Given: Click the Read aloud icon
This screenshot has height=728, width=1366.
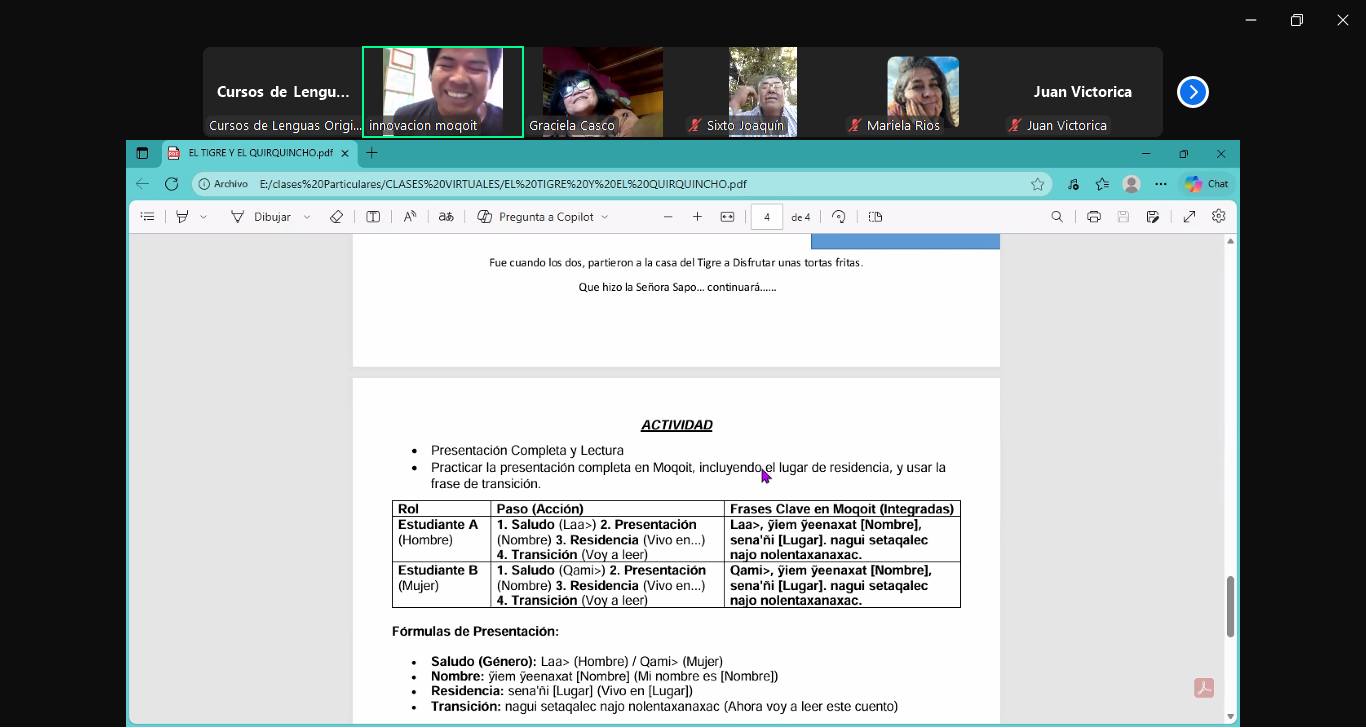Looking at the screenshot, I should tap(410, 217).
